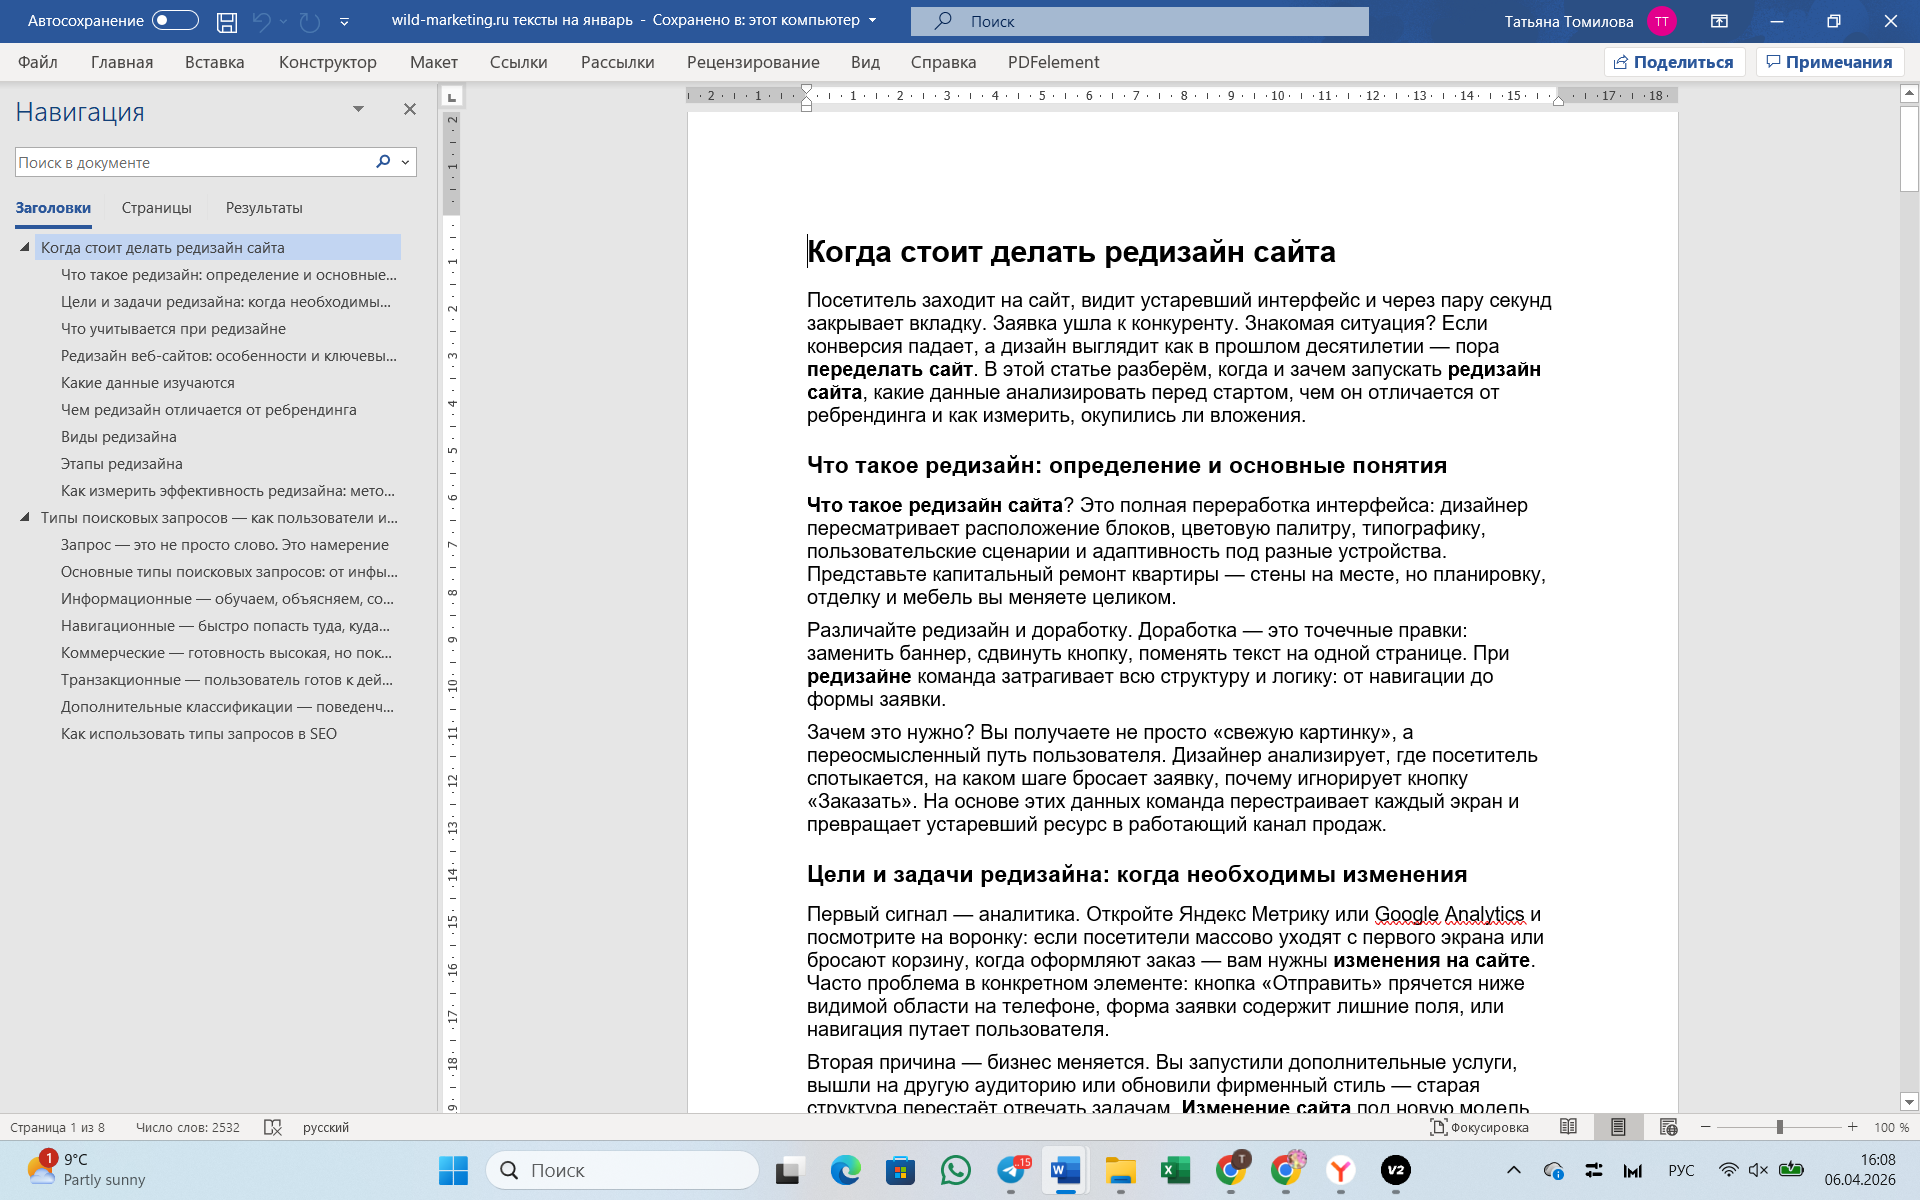Click the Undo arrow icon
This screenshot has width=1920, height=1200.
point(261,21)
